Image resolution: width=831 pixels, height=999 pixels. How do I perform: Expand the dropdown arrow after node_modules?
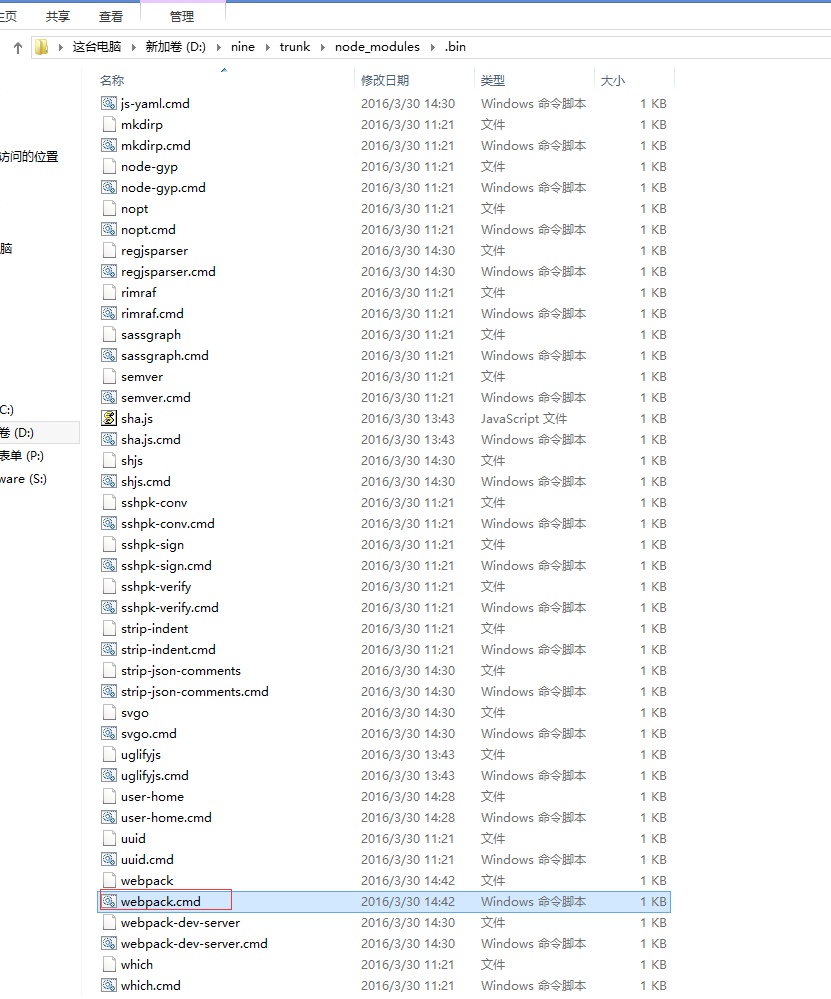click(433, 47)
